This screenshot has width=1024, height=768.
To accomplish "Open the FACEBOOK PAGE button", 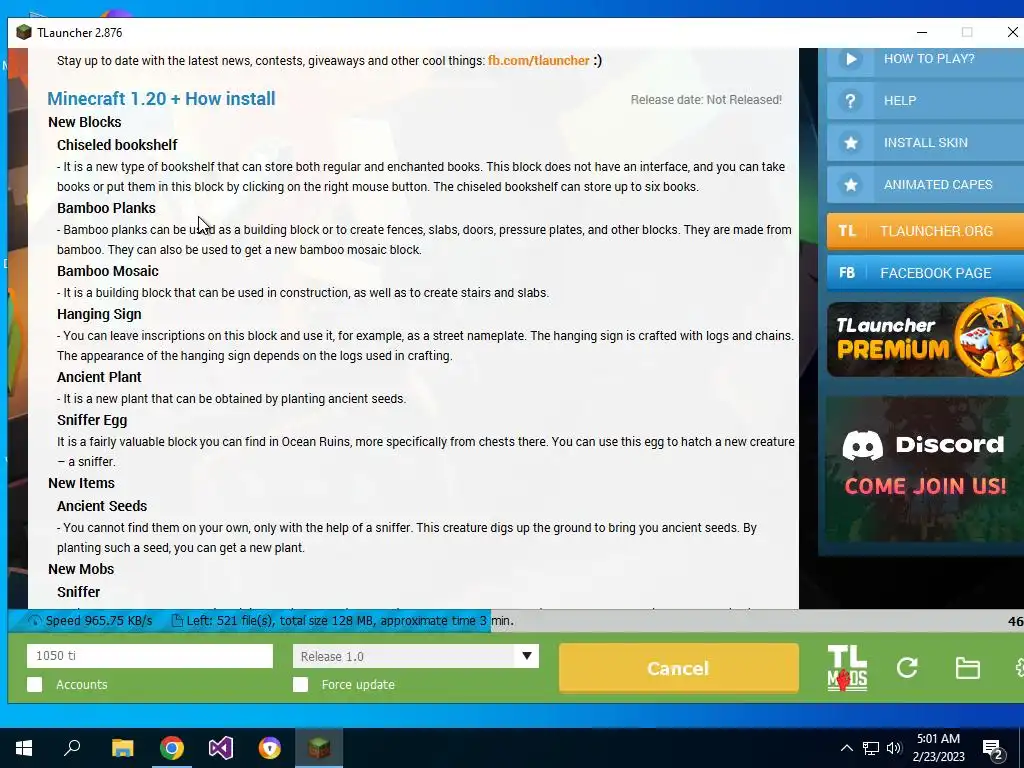I will [x=925, y=273].
